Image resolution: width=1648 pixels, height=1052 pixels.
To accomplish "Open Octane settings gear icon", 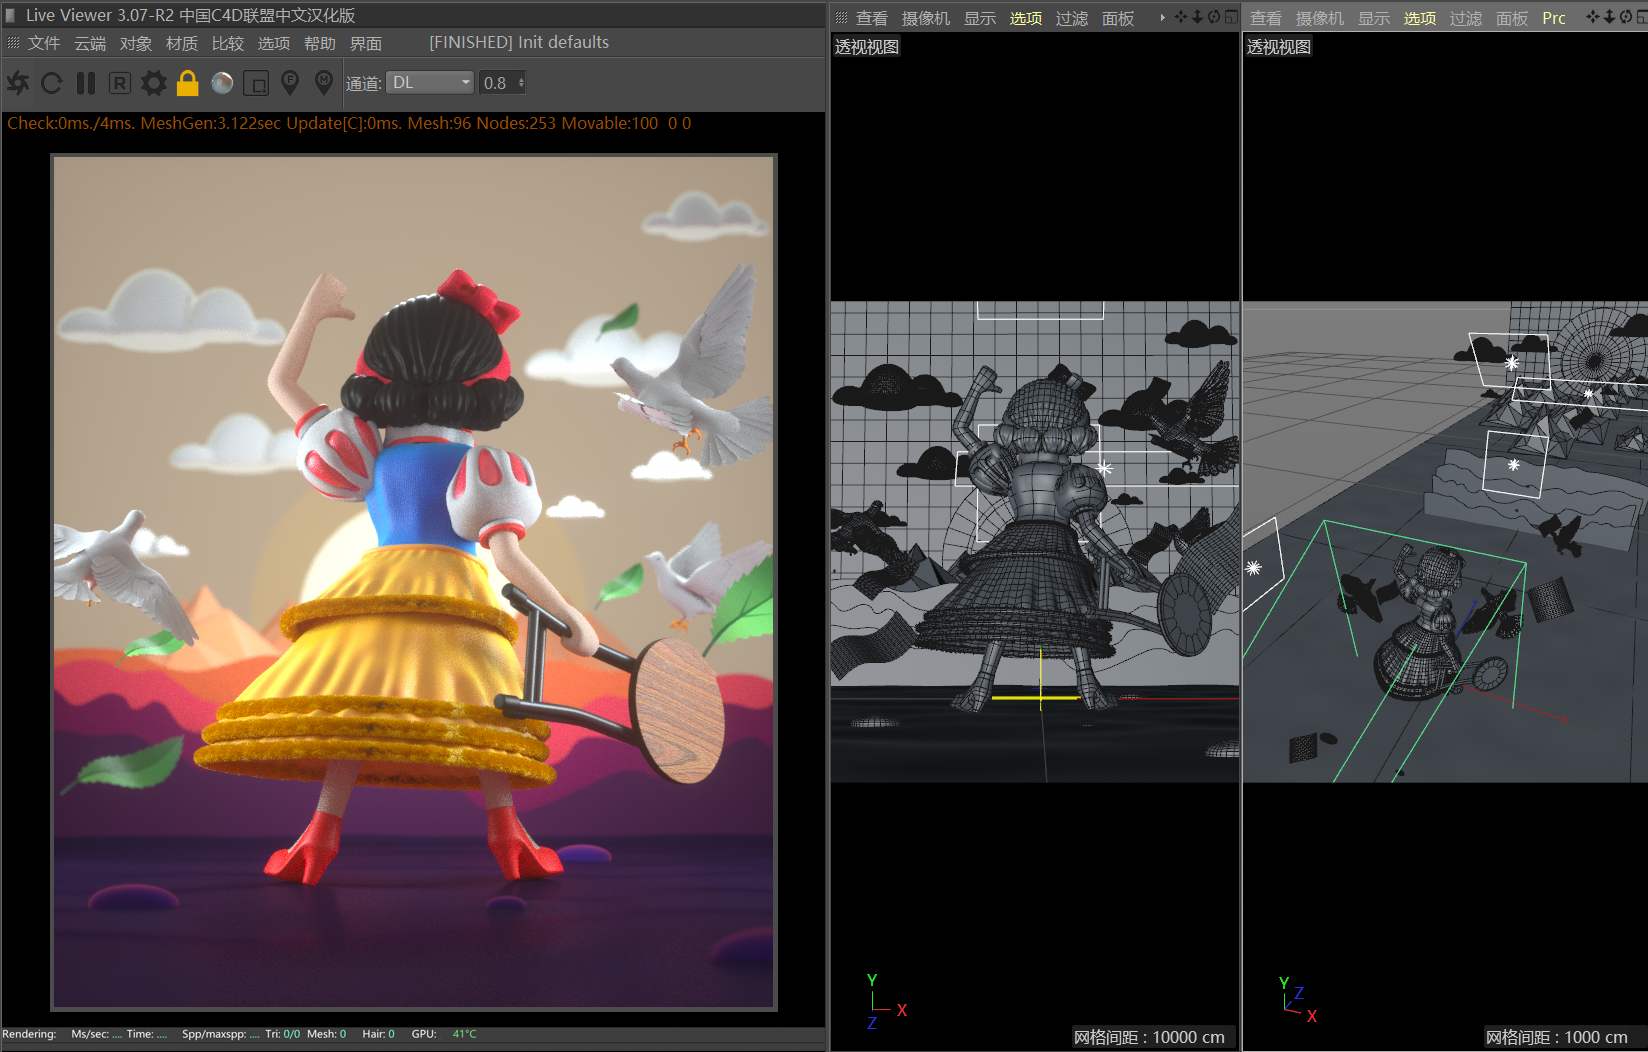I will (x=154, y=83).
